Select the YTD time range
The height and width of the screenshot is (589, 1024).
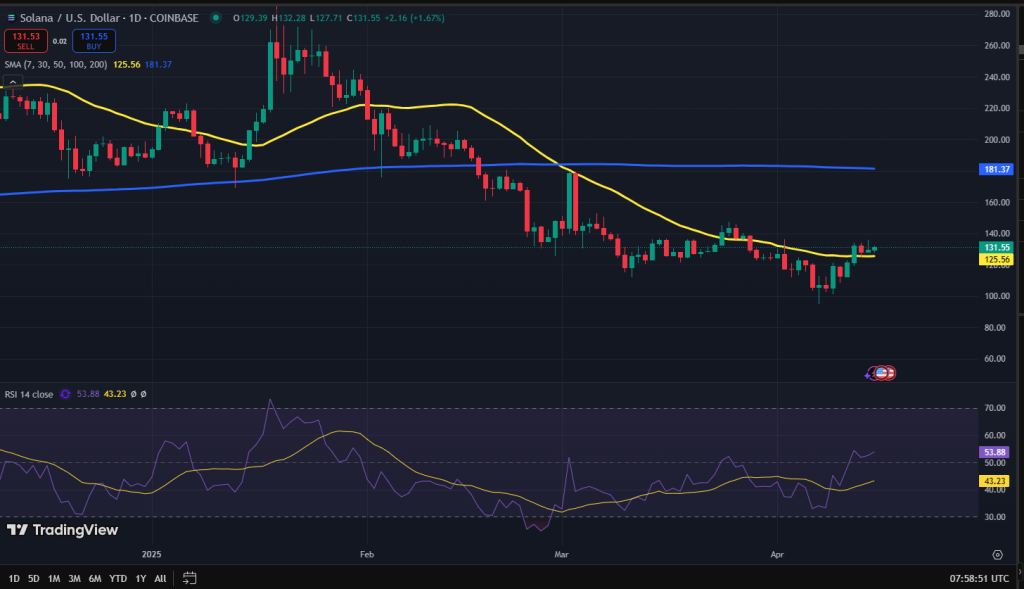[x=118, y=579]
